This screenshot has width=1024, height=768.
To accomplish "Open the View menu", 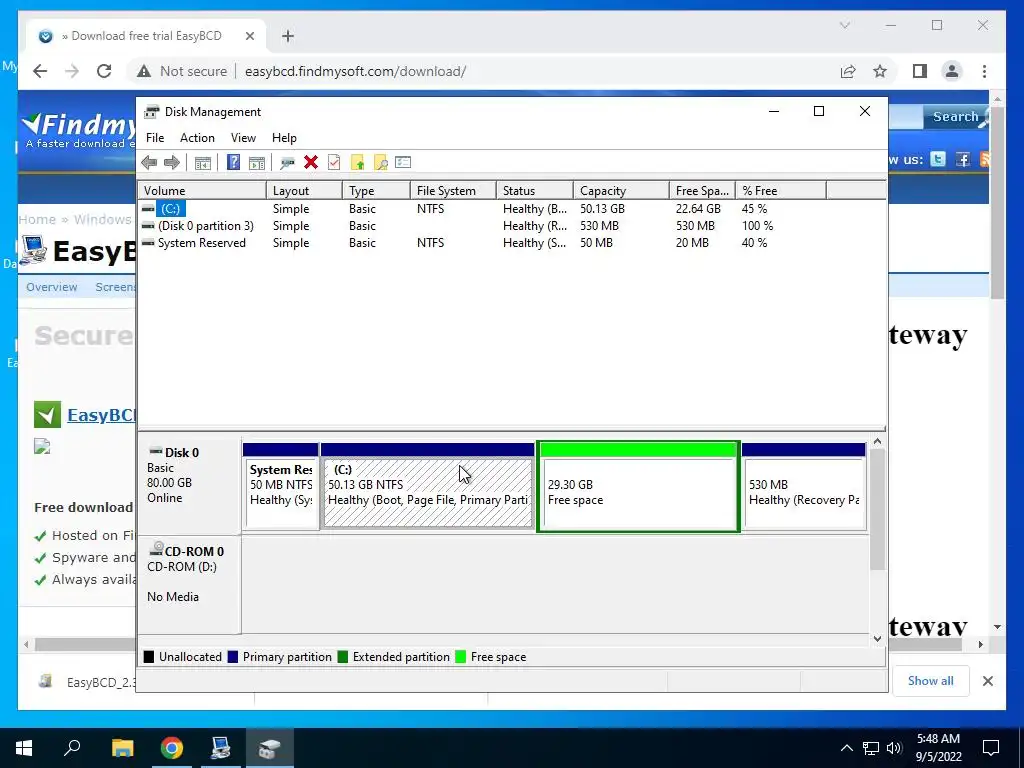I will click(x=243, y=138).
